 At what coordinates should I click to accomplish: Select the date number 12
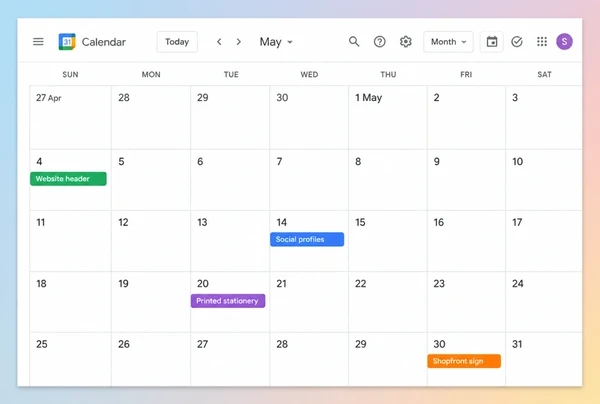point(123,222)
